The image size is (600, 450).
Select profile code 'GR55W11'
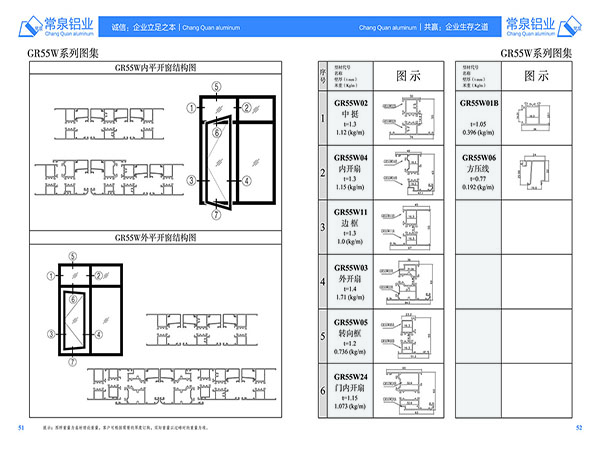[x=351, y=212]
